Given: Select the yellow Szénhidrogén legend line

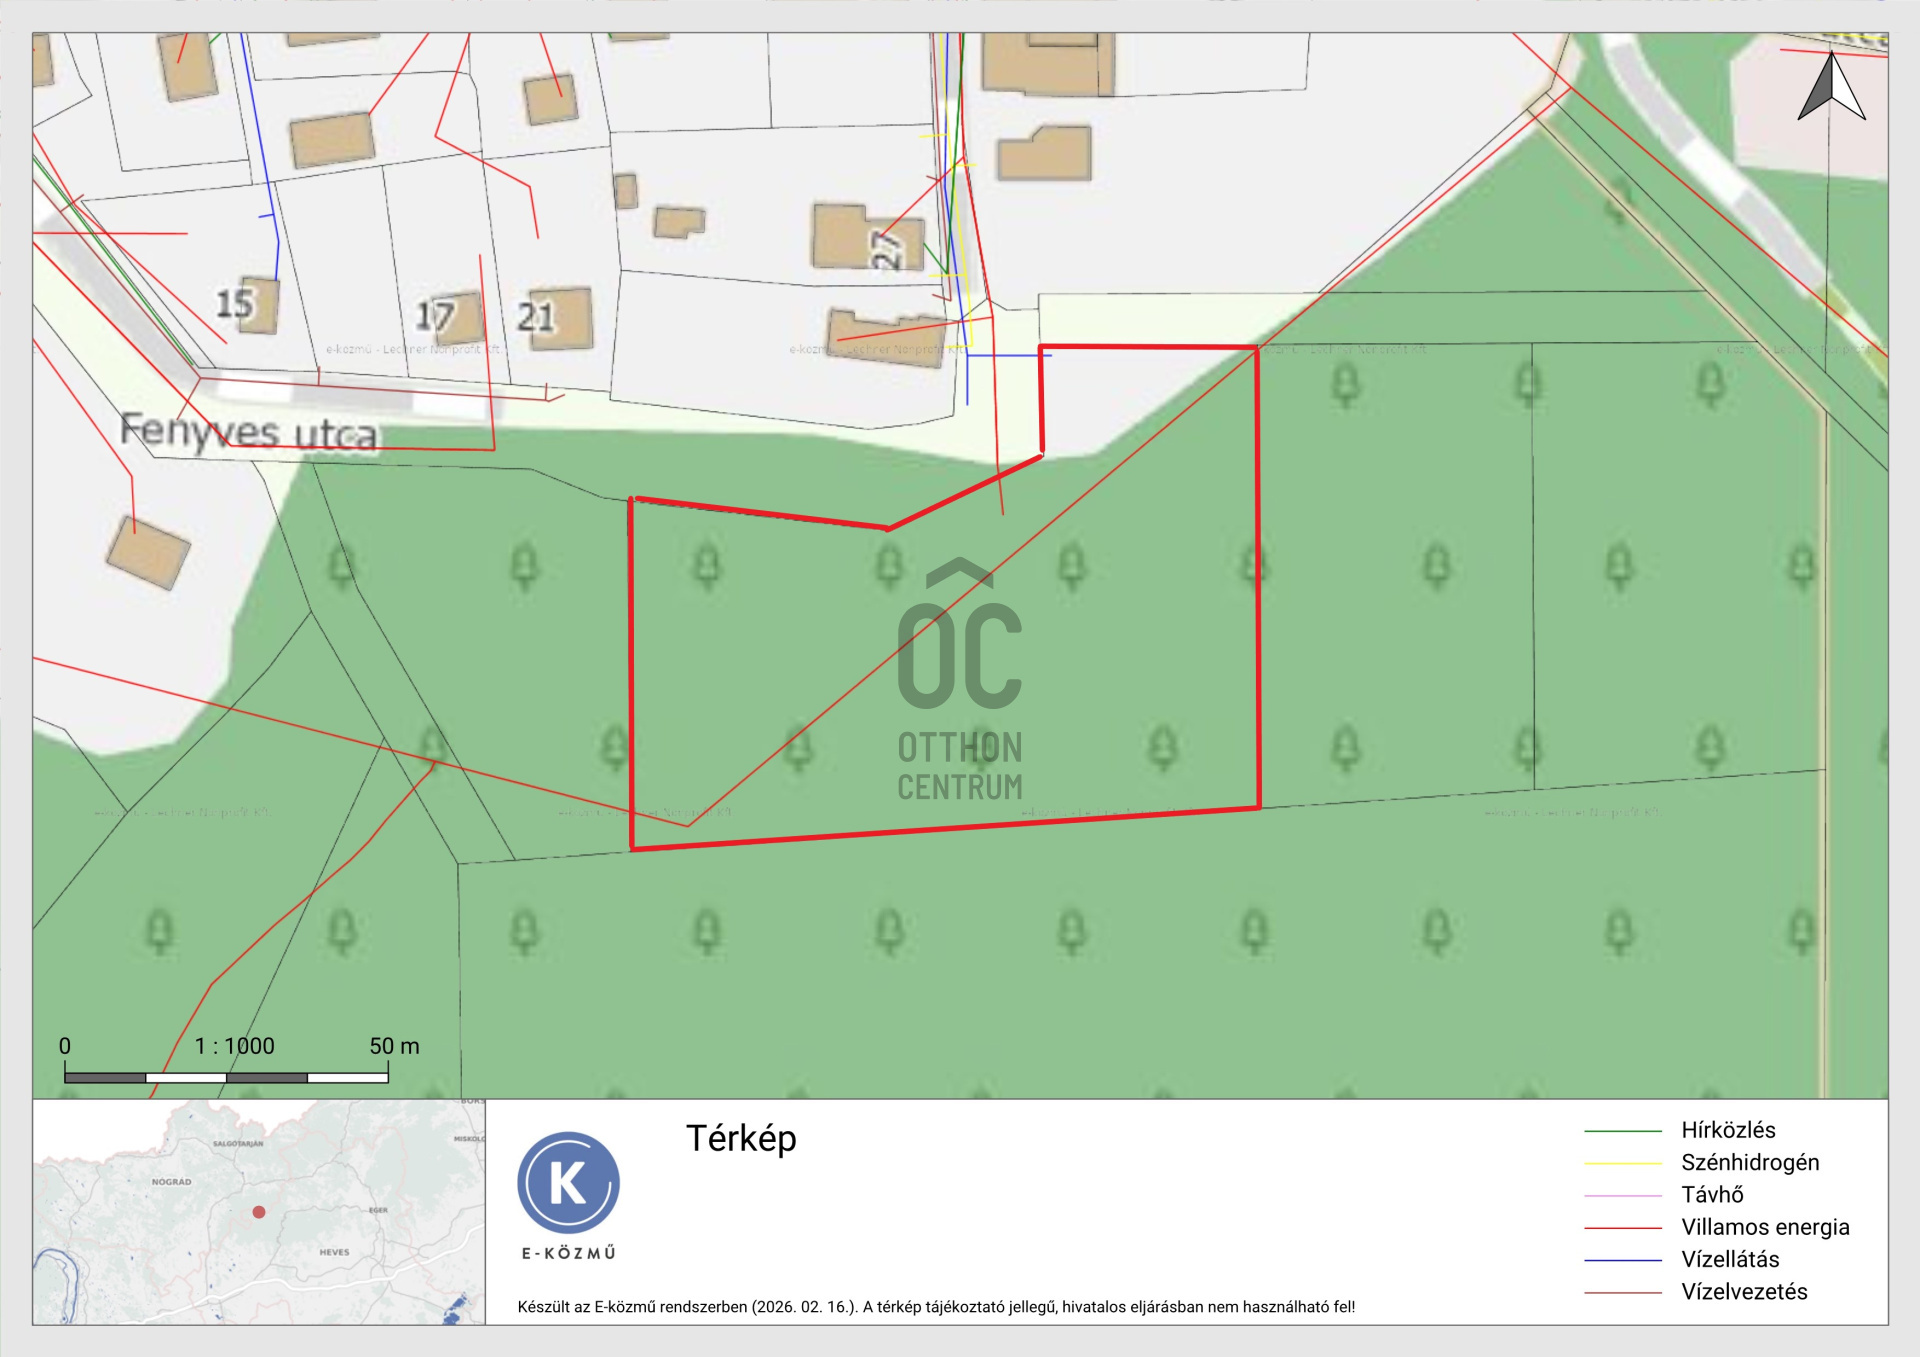Looking at the screenshot, I should coord(1622,1163).
